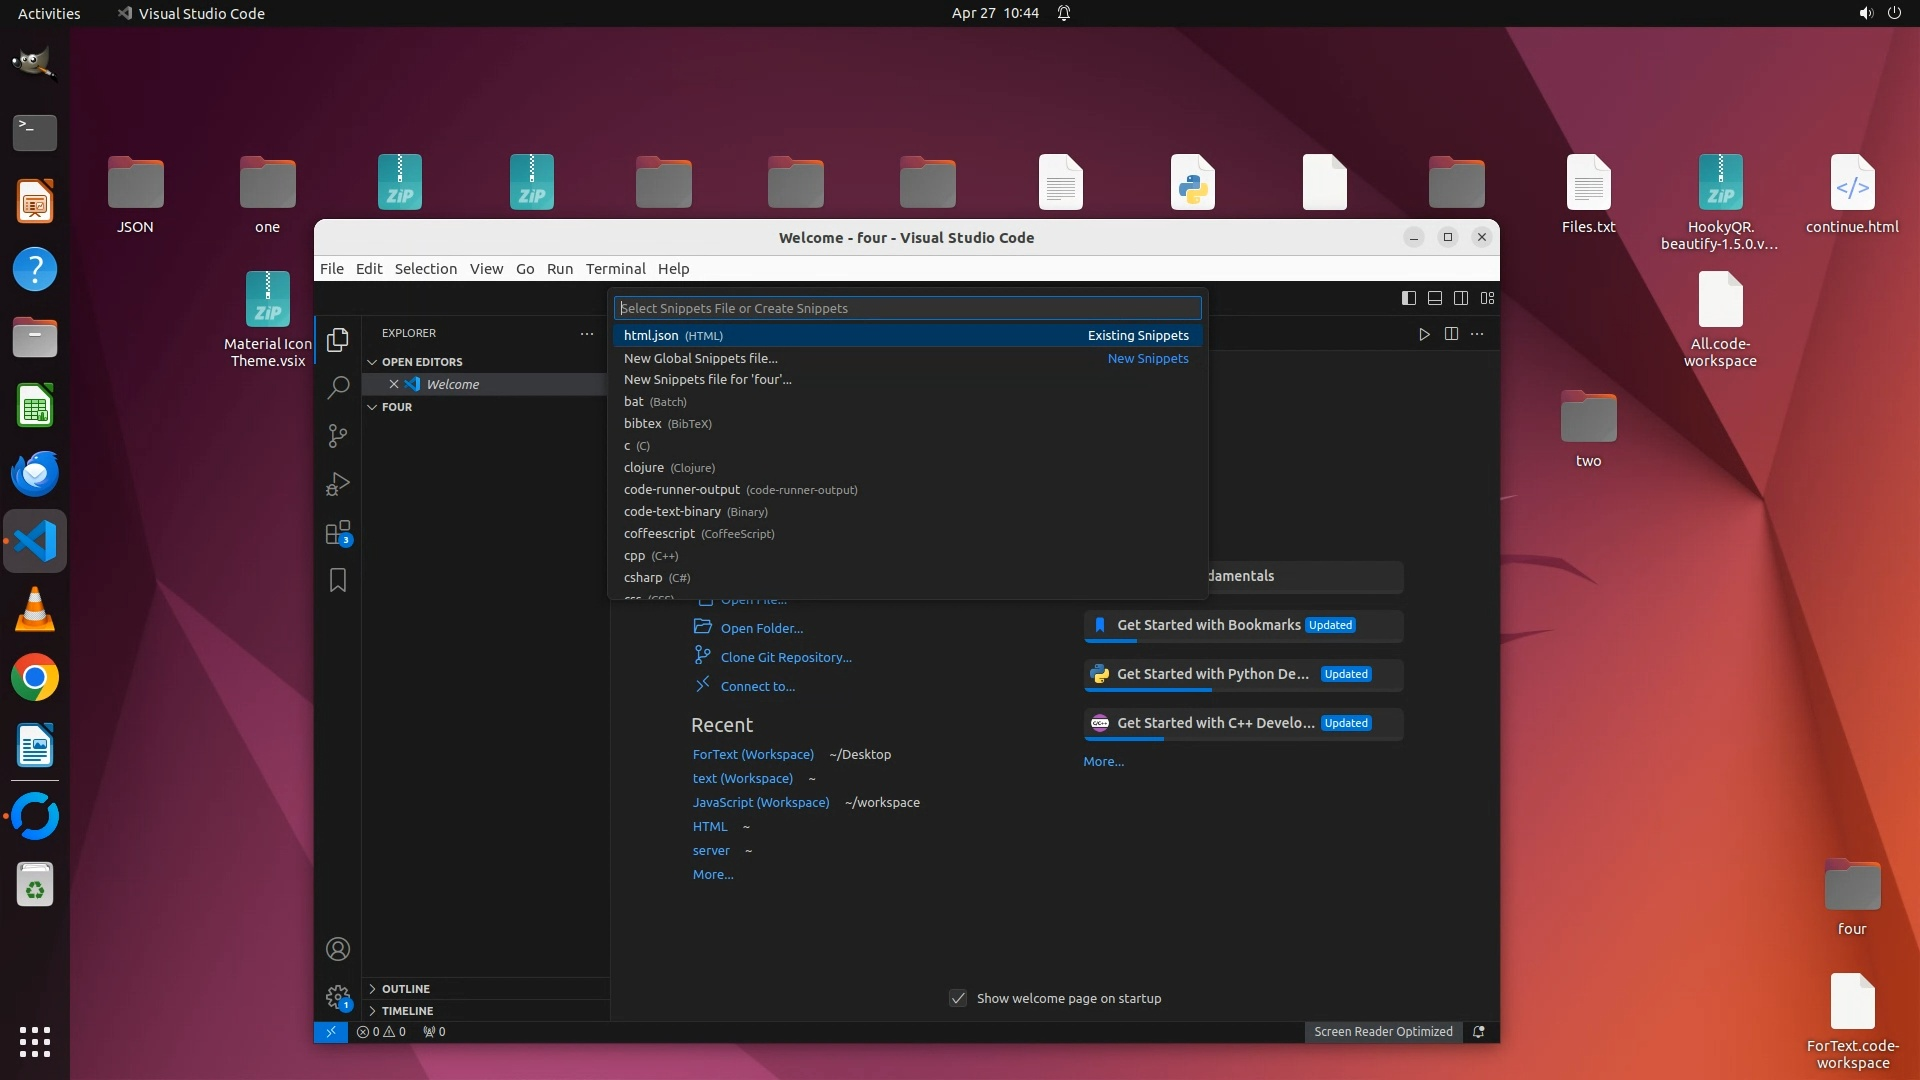The width and height of the screenshot is (1920, 1080).
Task: Click the Select Snippets File input field
Action: click(x=906, y=308)
